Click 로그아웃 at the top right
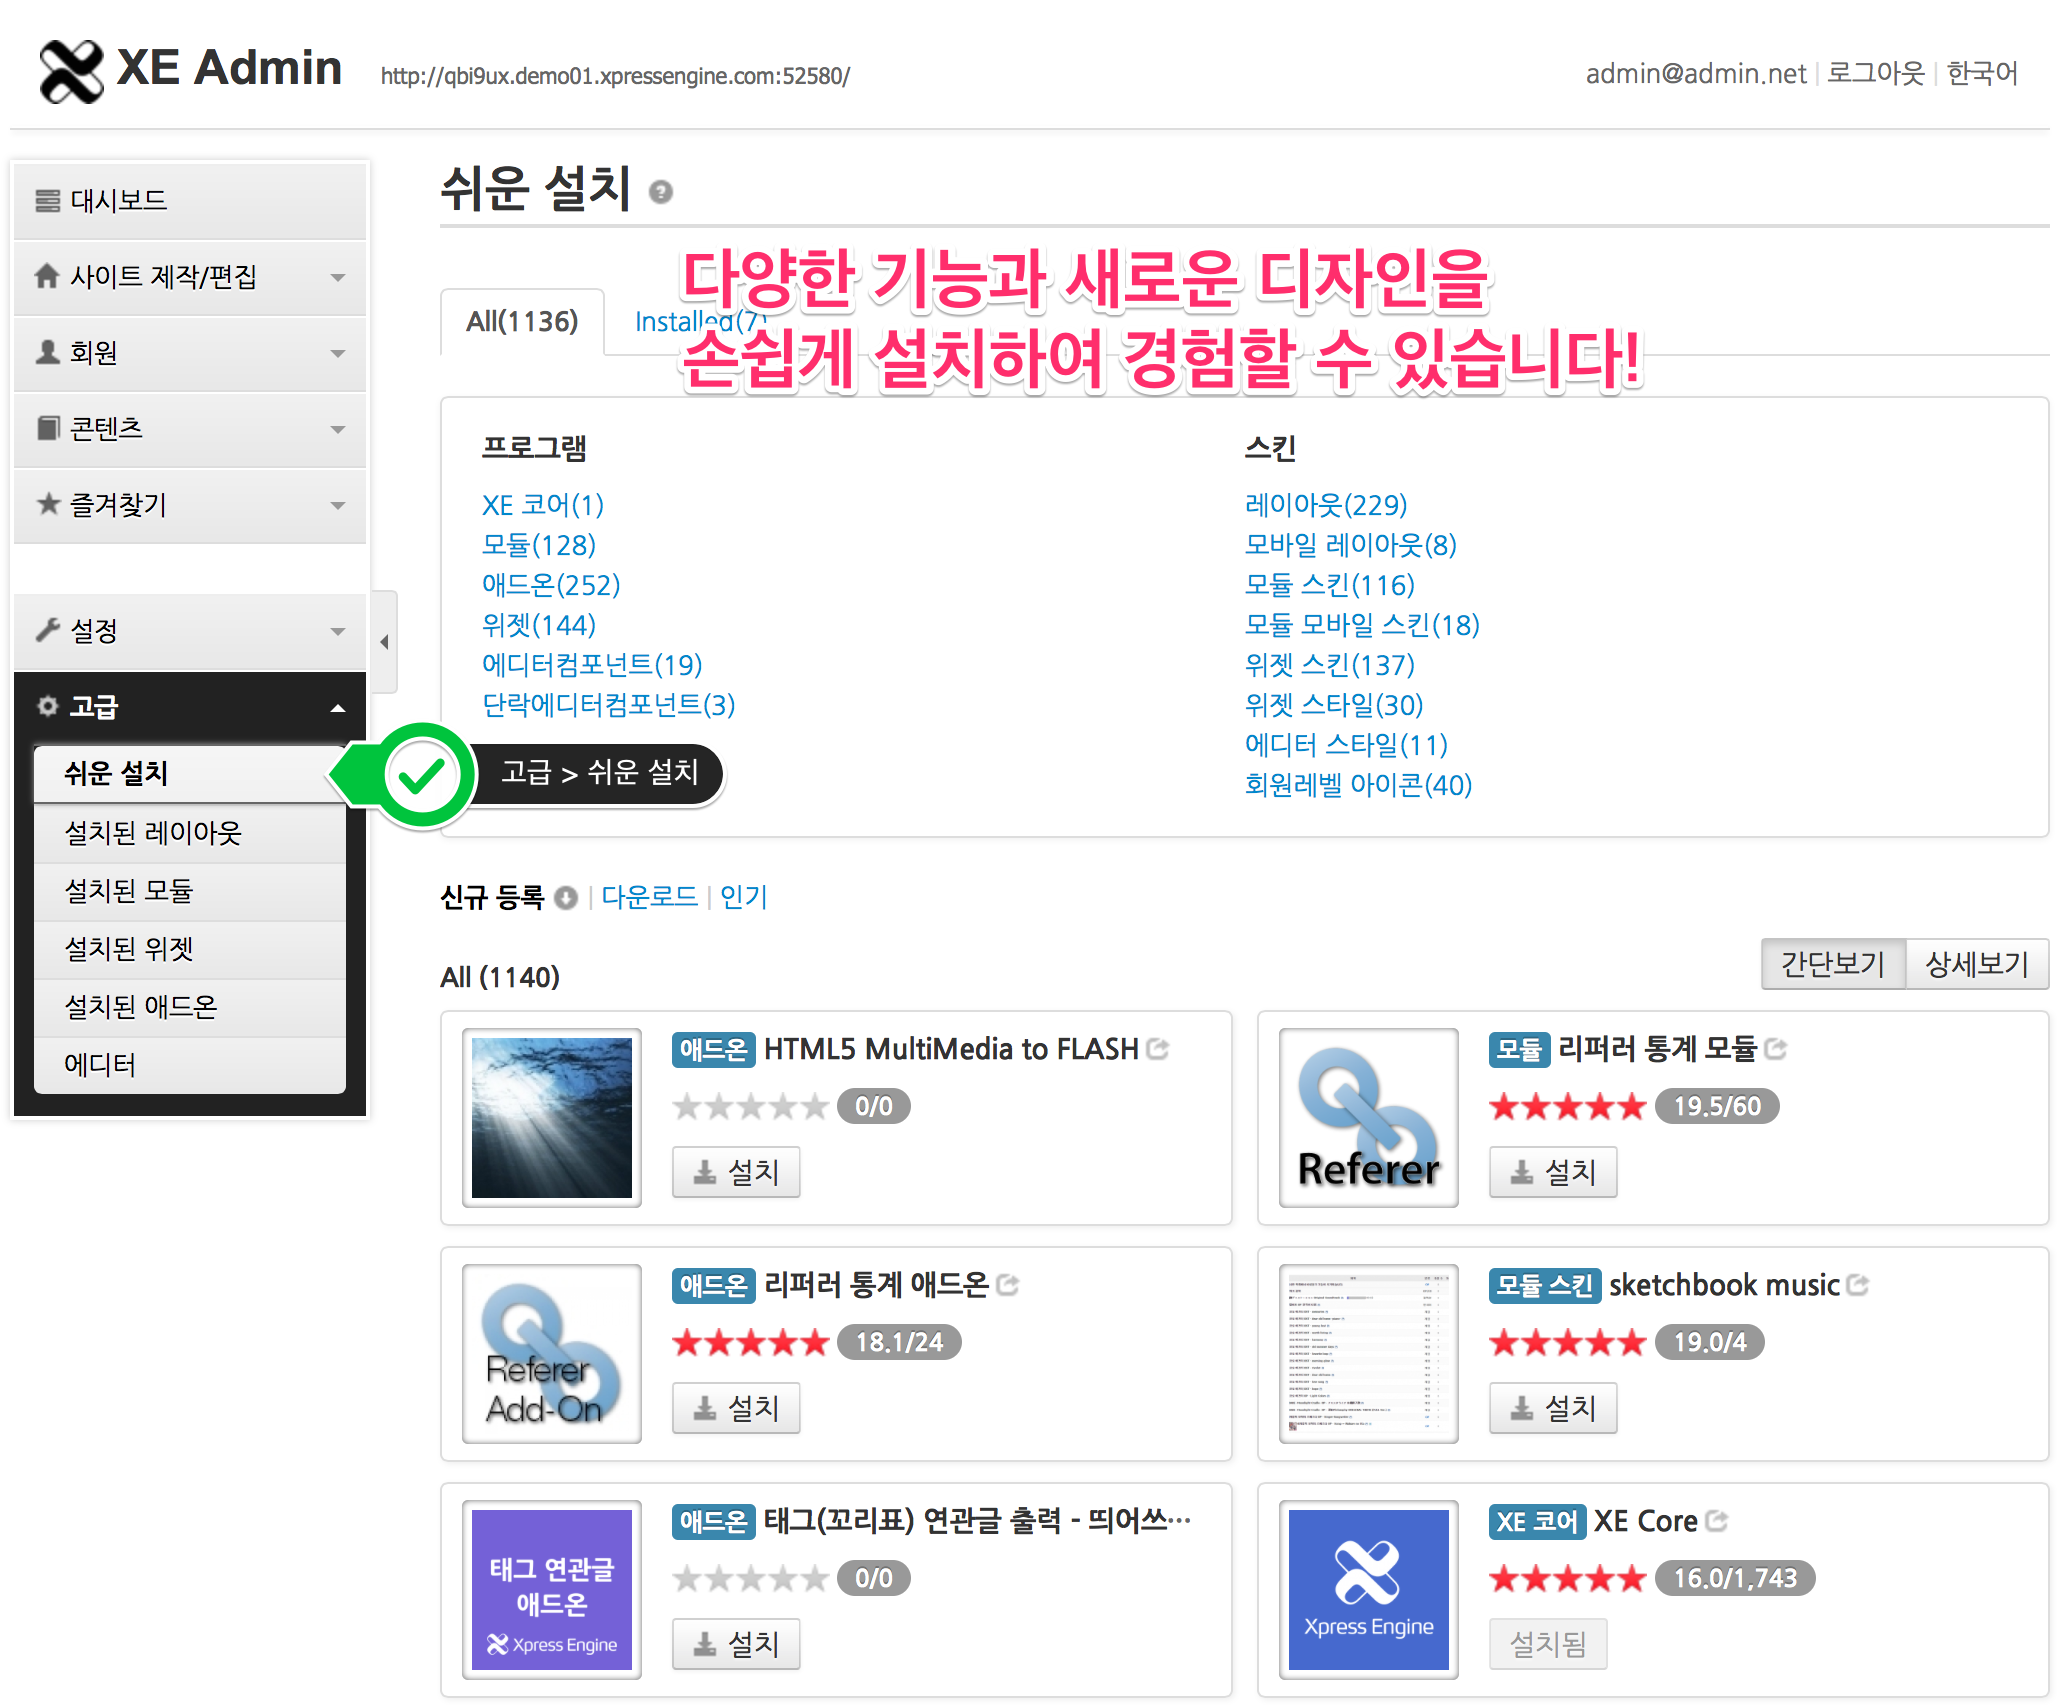 [x=1874, y=72]
